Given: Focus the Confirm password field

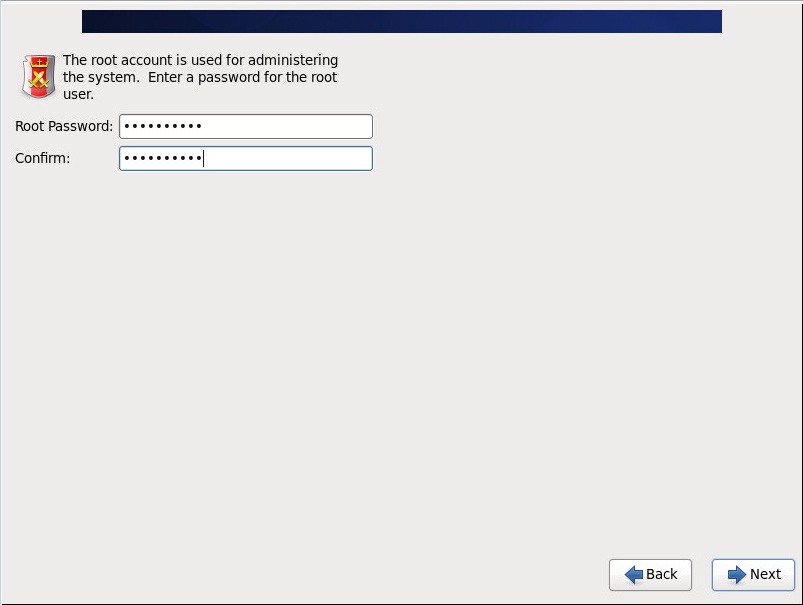Looking at the screenshot, I should click(x=246, y=159).
